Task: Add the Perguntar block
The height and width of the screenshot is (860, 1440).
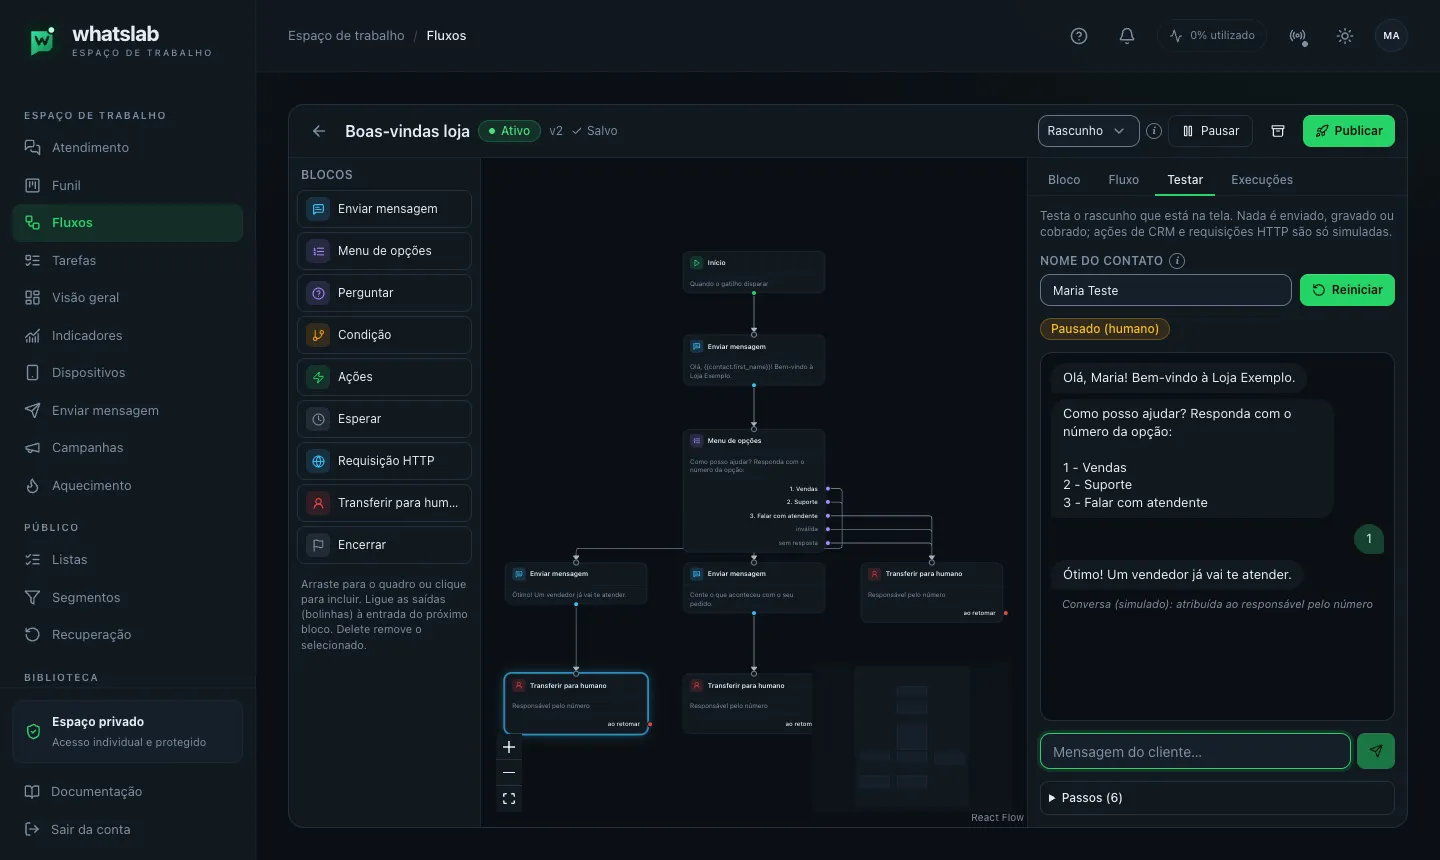Action: tap(384, 293)
